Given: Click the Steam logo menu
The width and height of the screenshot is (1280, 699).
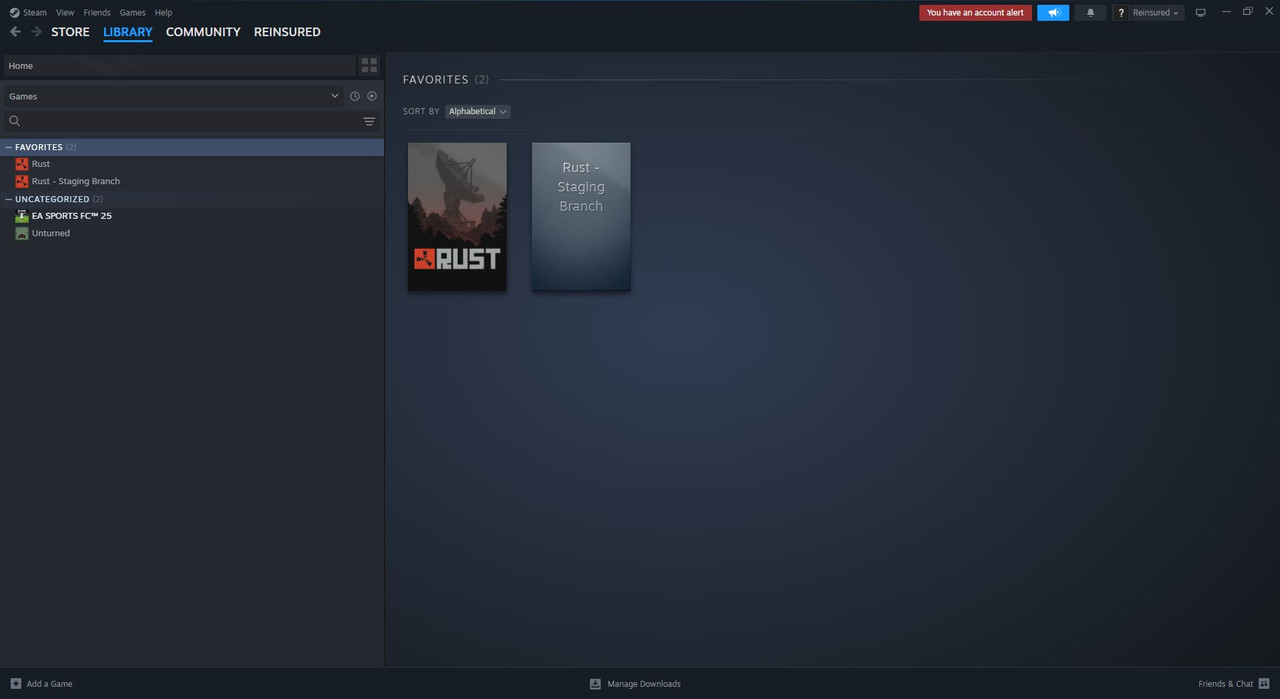Looking at the screenshot, I should (x=28, y=13).
